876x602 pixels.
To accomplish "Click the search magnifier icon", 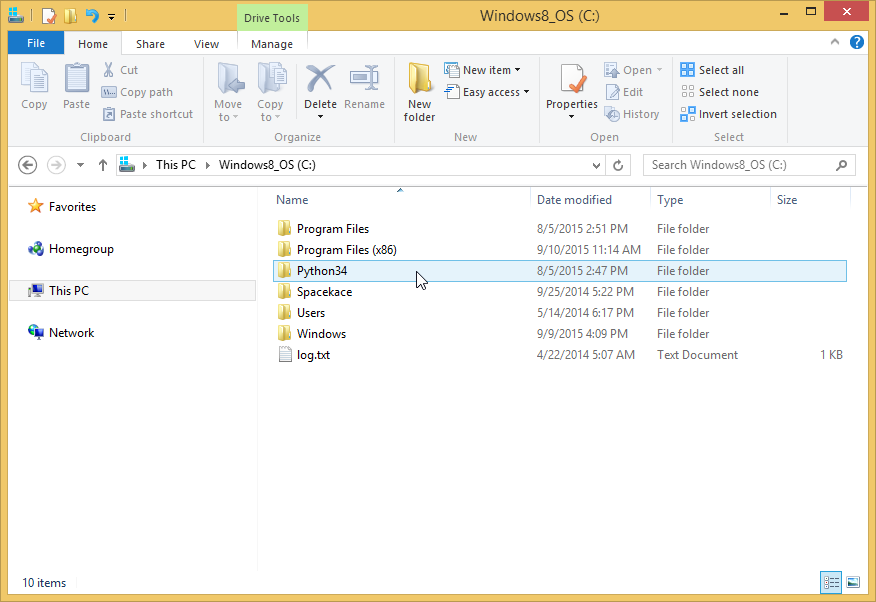I will pos(841,165).
